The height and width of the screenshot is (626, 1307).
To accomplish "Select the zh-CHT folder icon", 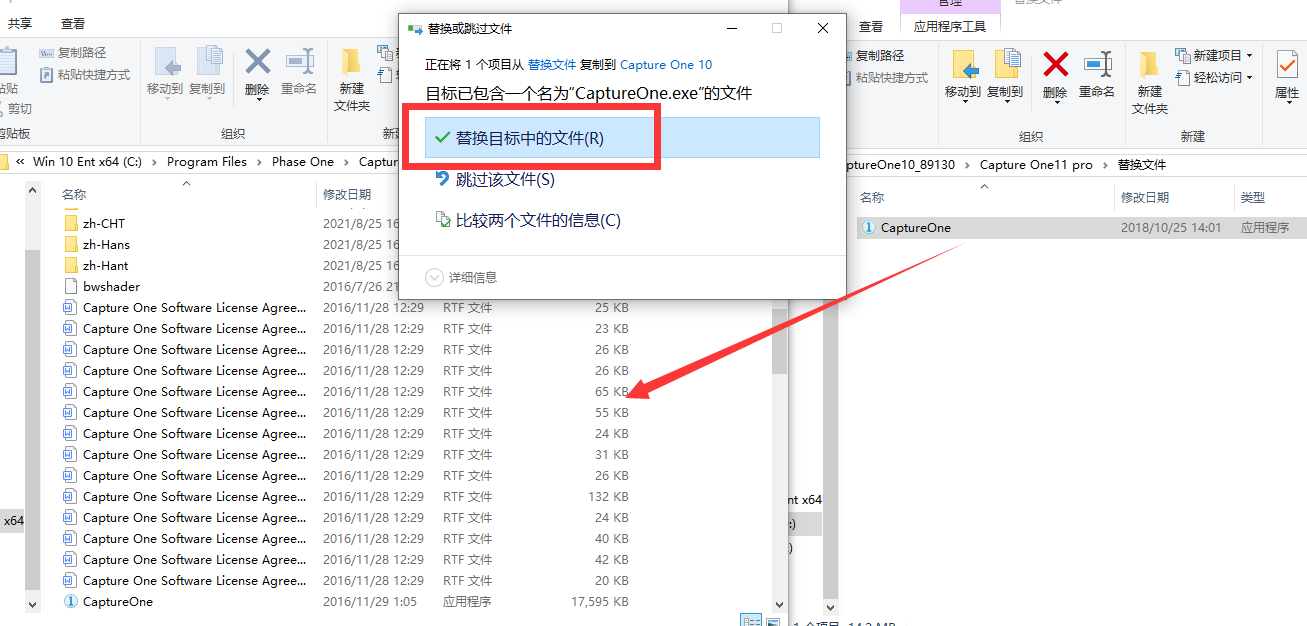I will point(70,223).
